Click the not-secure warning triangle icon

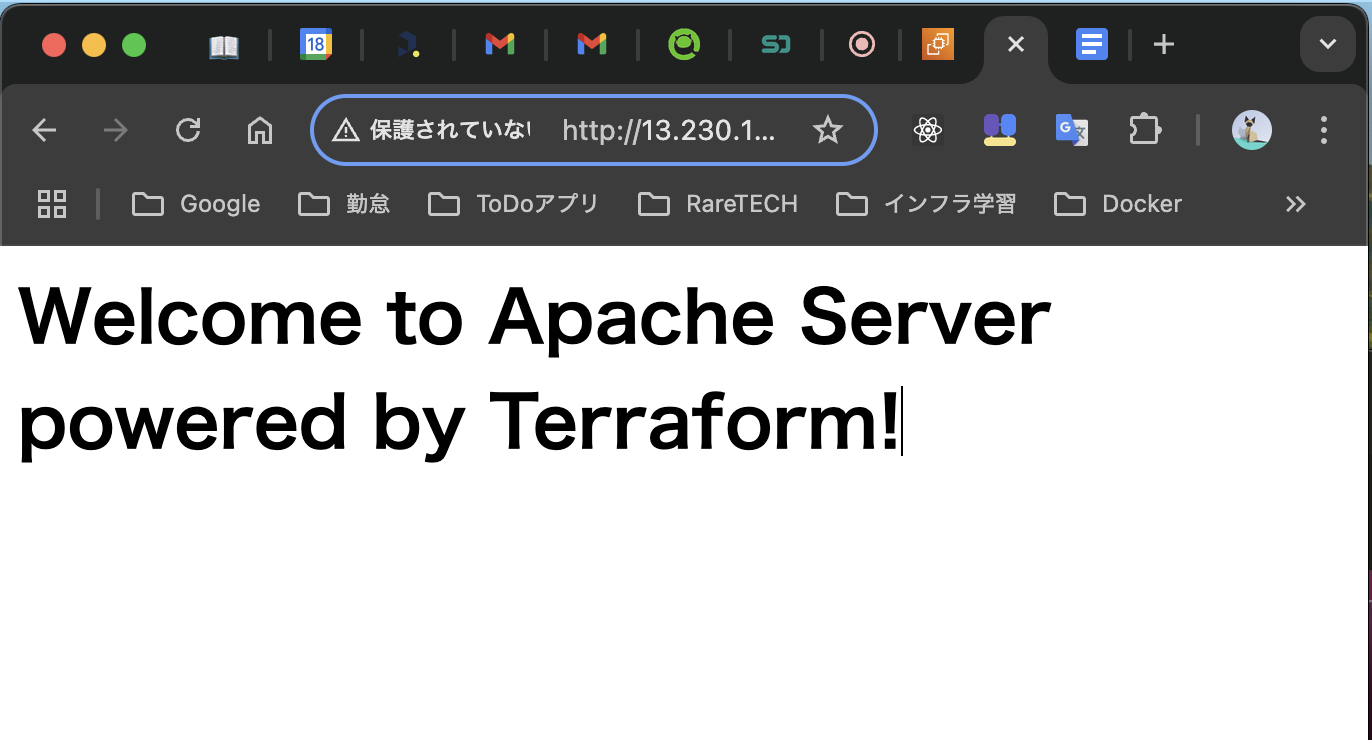(x=345, y=130)
